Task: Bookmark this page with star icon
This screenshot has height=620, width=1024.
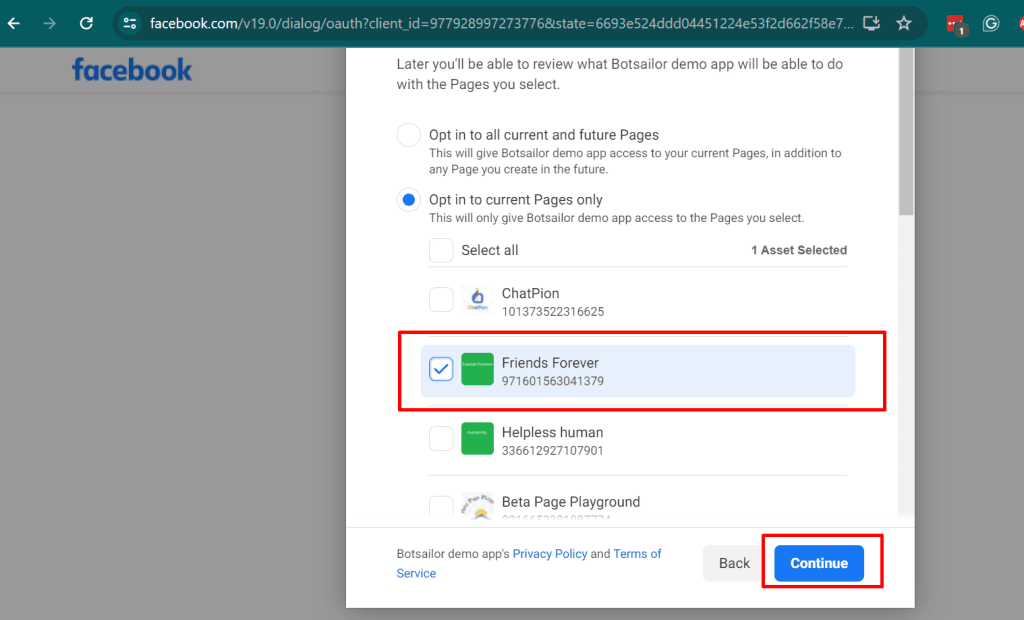Action: (x=904, y=23)
